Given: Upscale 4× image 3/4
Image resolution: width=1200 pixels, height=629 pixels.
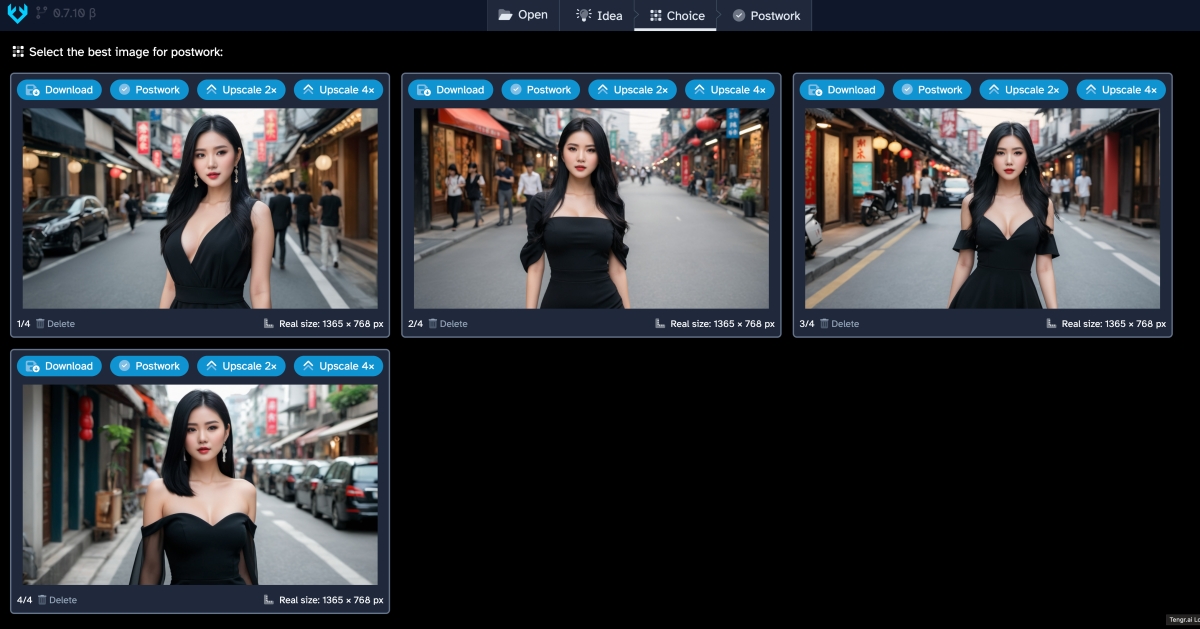Looking at the screenshot, I should point(1121,90).
